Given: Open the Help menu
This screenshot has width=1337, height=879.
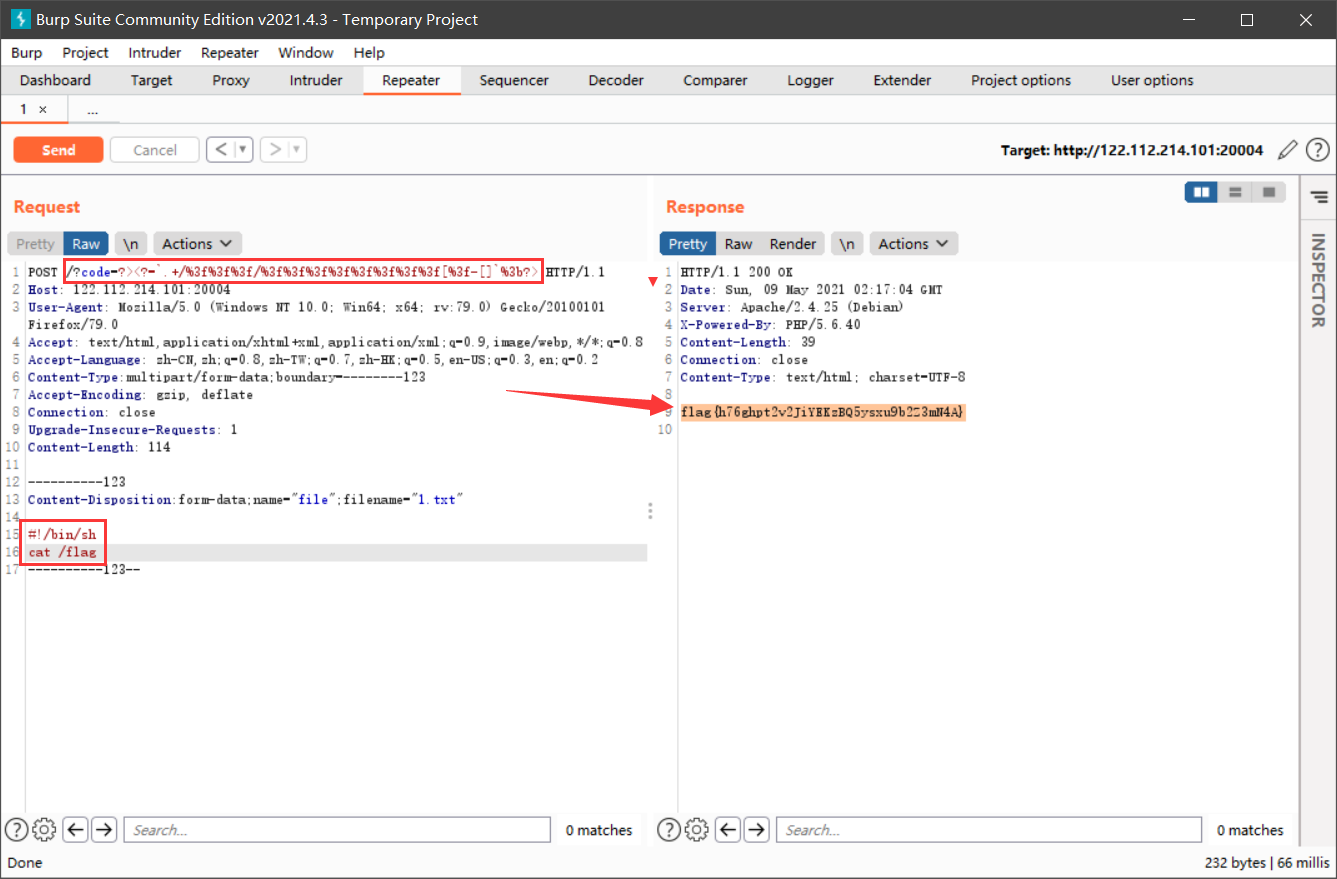Looking at the screenshot, I should 369,52.
